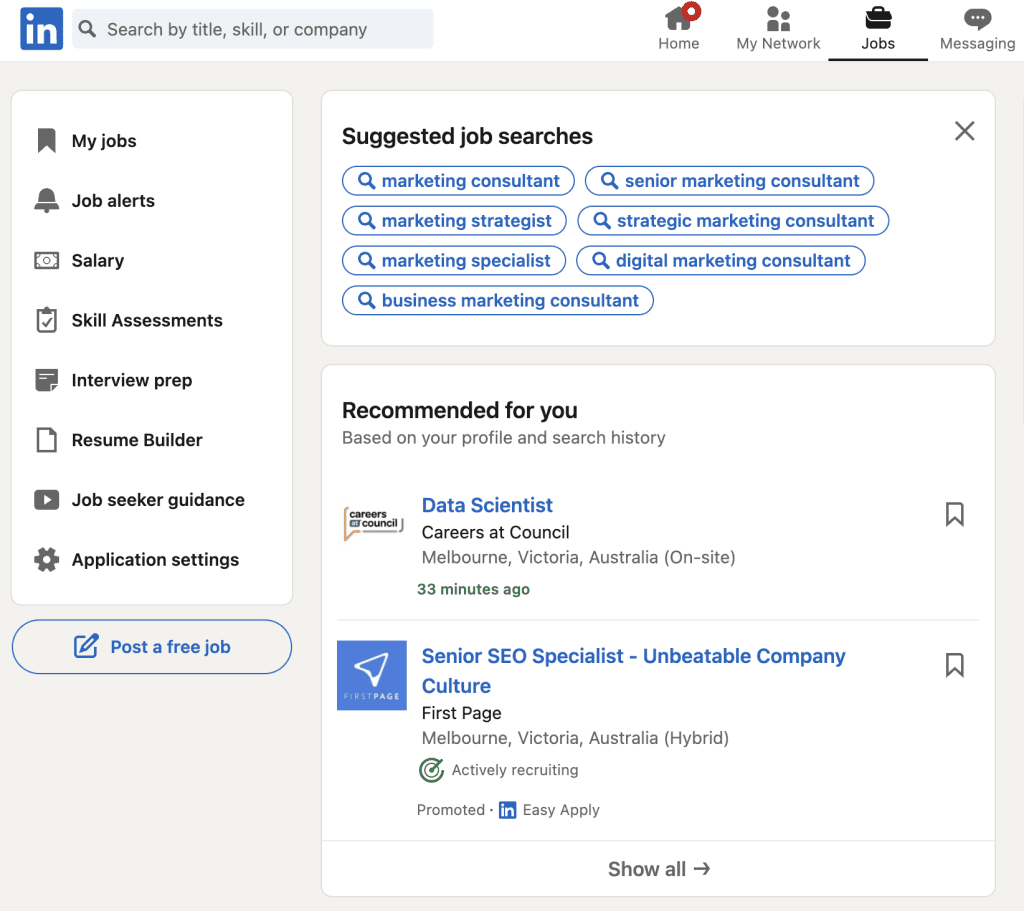This screenshot has width=1024, height=911.
Task: Click Show all recommended jobs
Action: (x=658, y=869)
